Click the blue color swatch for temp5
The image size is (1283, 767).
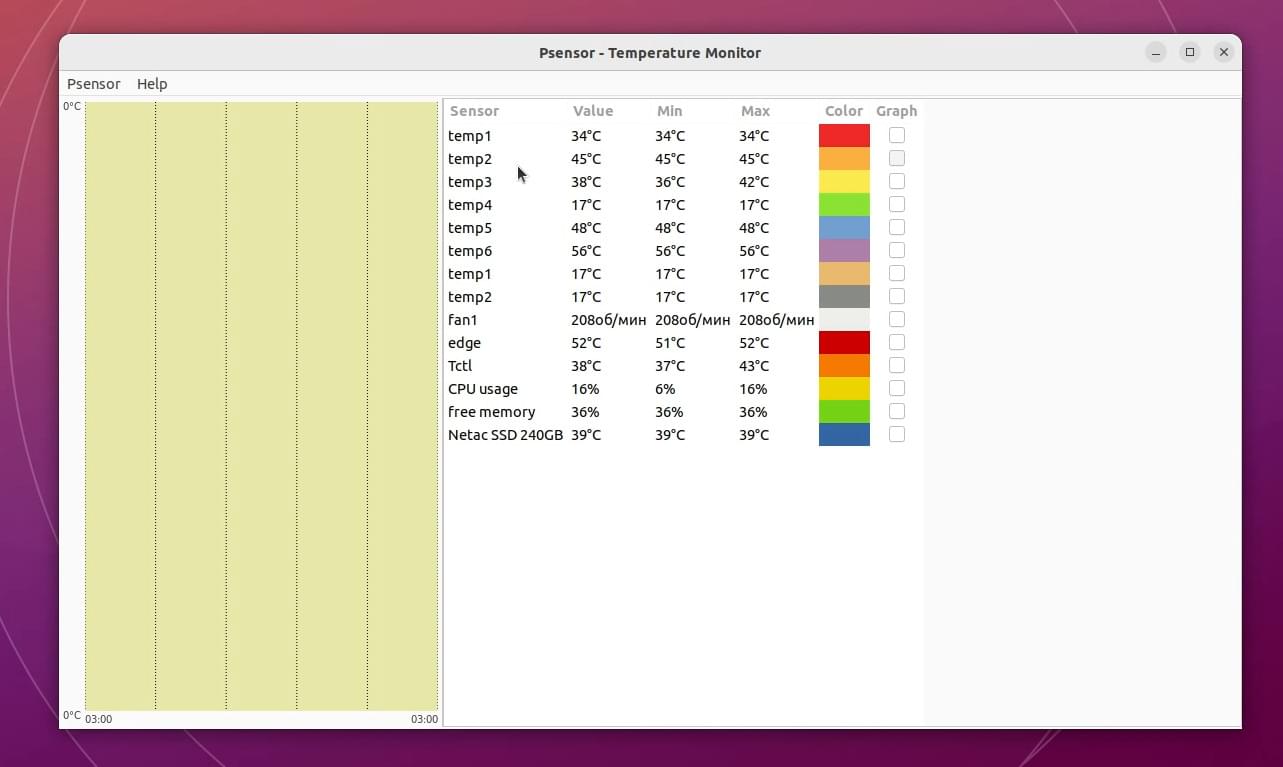[844, 227]
